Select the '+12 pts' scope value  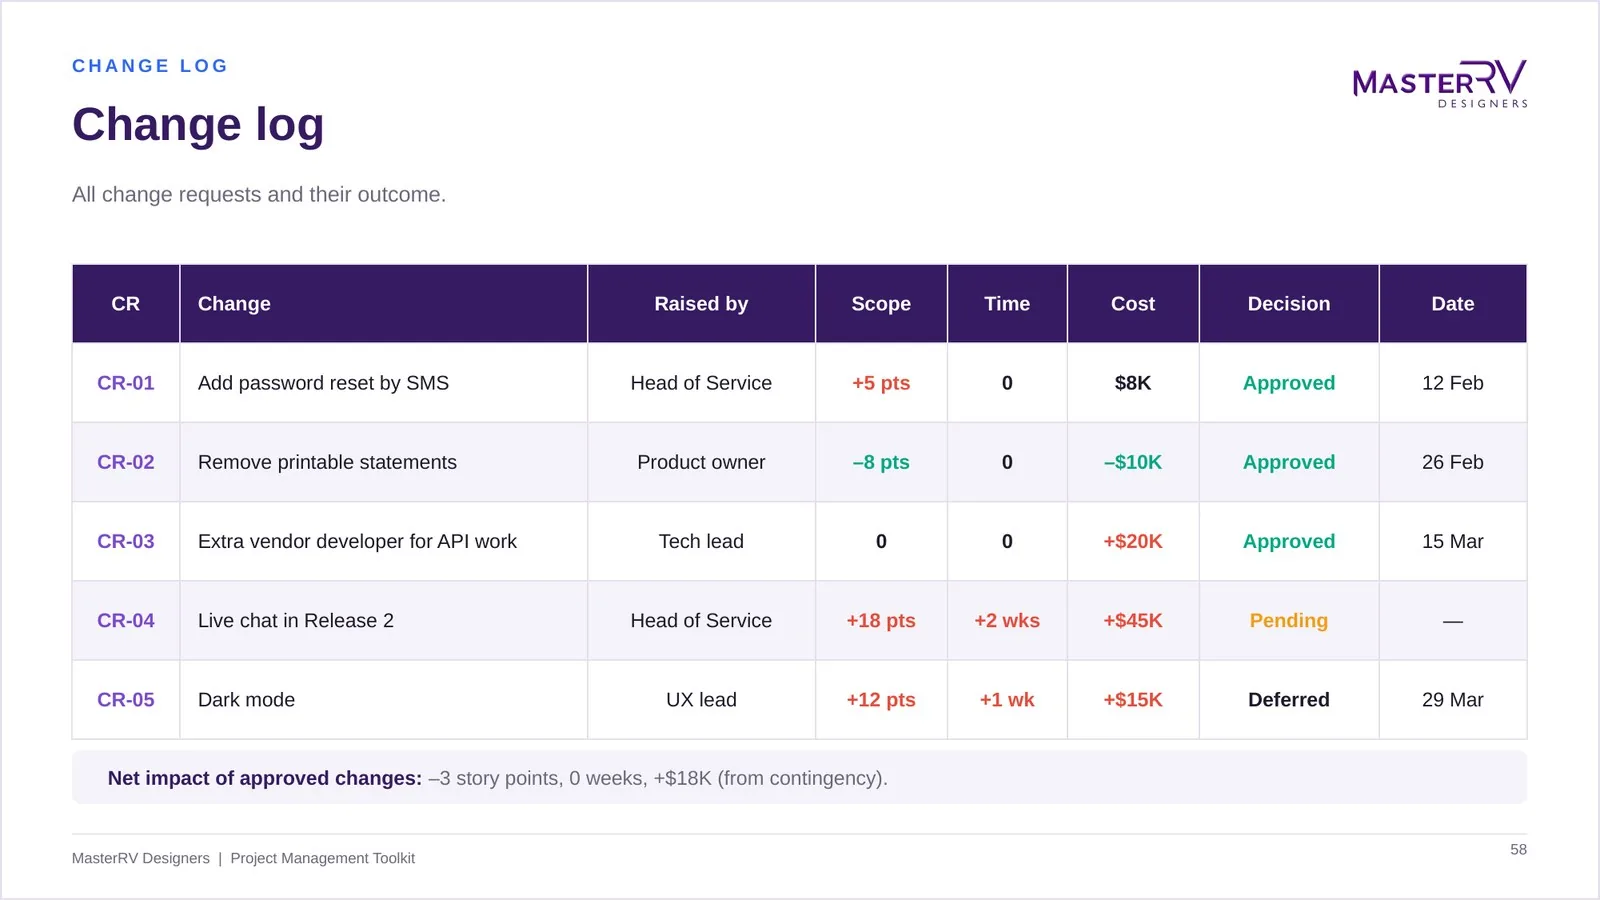coord(881,700)
